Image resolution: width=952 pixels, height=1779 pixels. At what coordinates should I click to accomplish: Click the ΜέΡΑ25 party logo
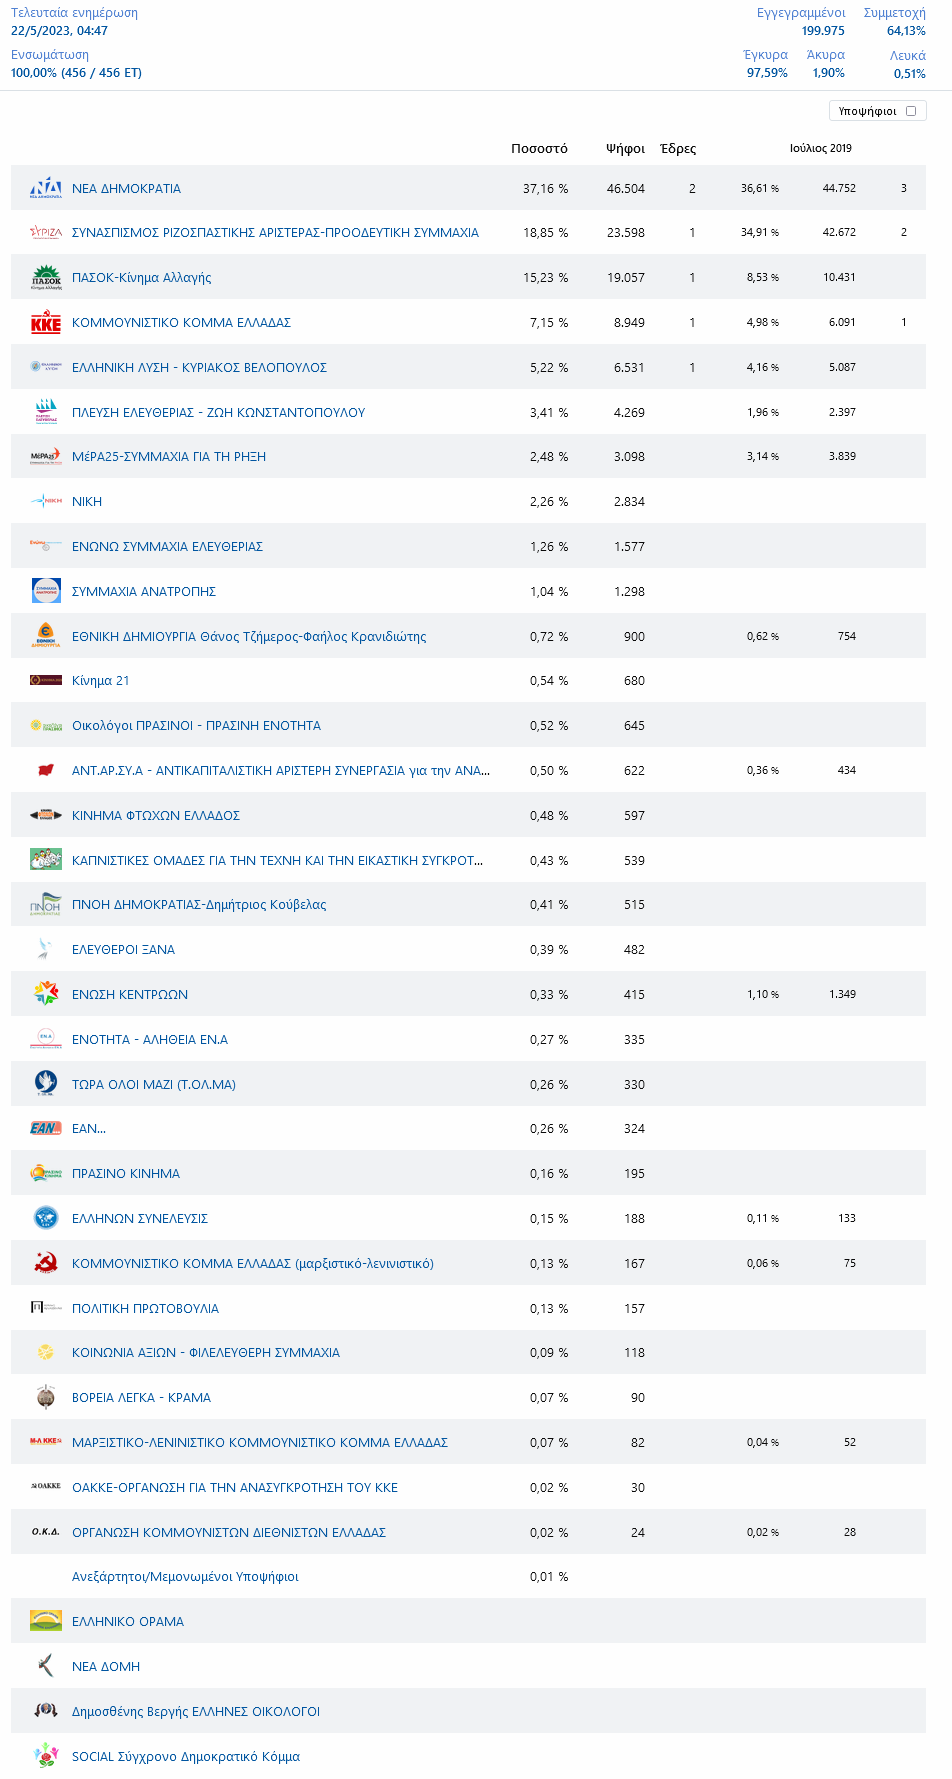click(46, 457)
